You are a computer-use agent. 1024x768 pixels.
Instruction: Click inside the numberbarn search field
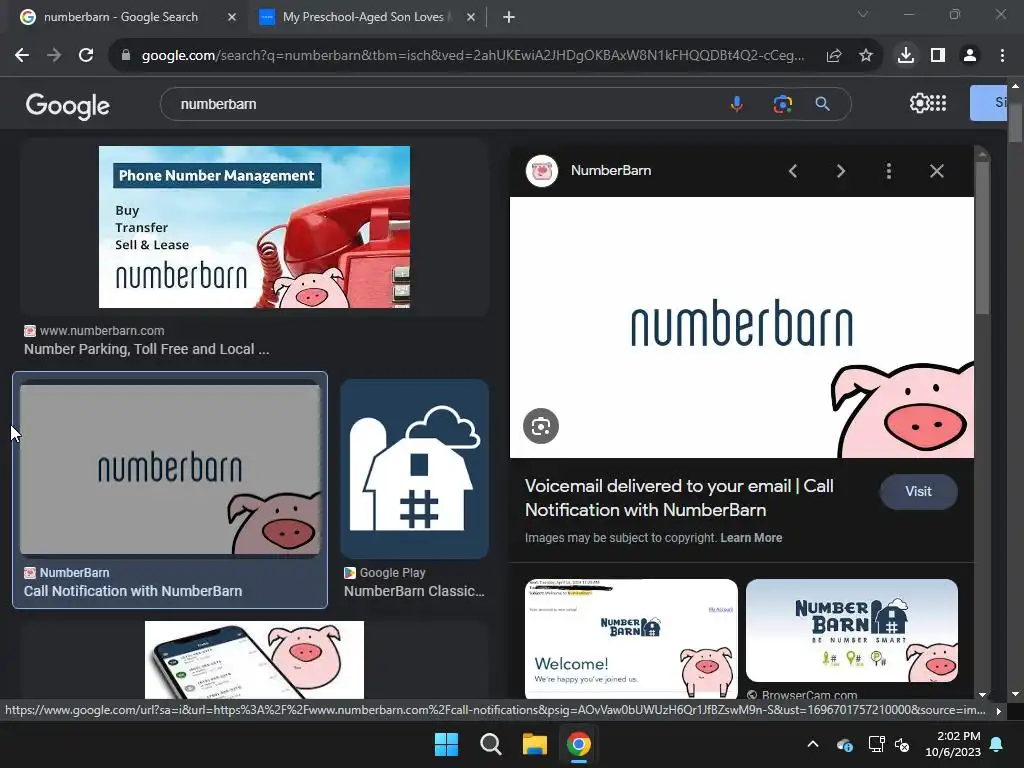click(444, 104)
